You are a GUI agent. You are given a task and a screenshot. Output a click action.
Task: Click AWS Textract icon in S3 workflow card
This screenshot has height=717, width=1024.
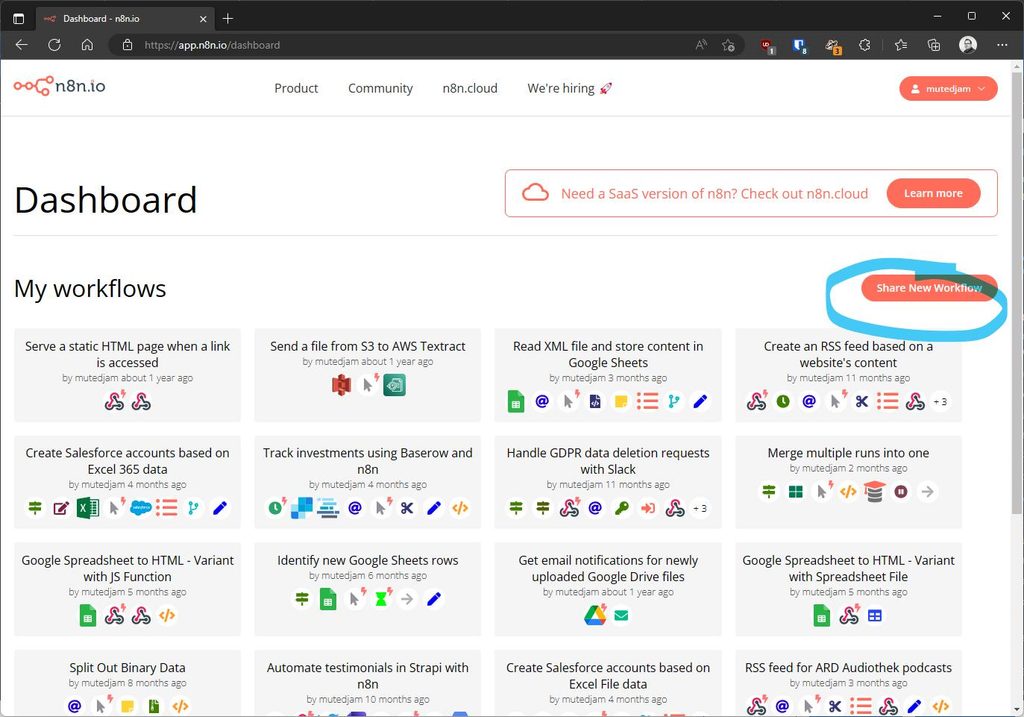394,385
